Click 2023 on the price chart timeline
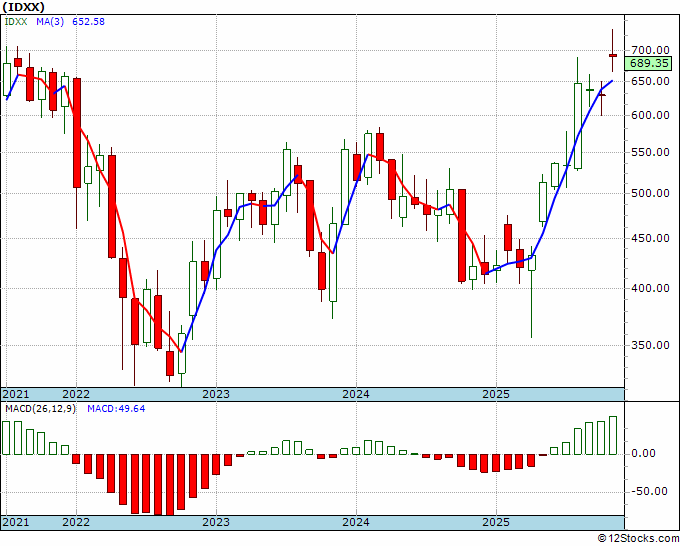Image resolution: width=680 pixels, height=546 pixels. tap(216, 394)
